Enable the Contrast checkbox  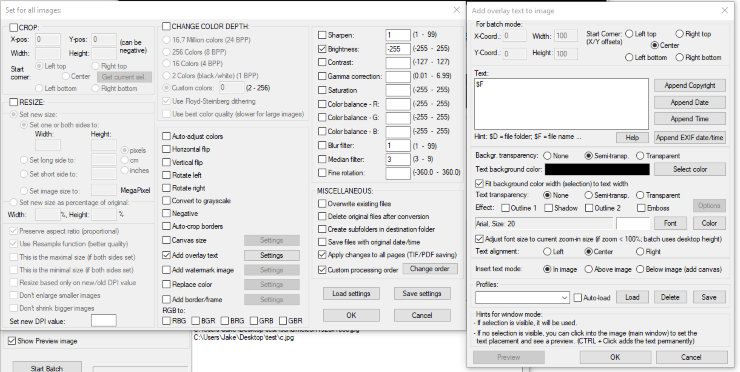pyautogui.click(x=322, y=62)
